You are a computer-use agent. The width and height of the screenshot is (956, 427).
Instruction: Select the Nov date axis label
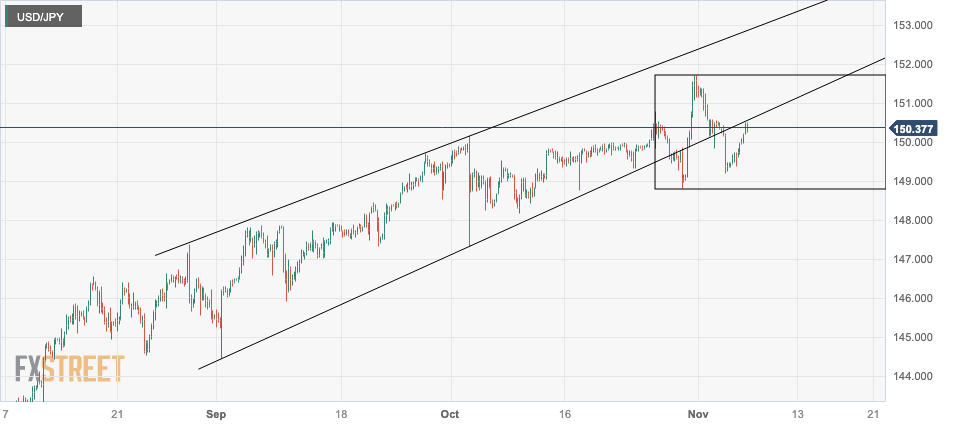point(697,414)
